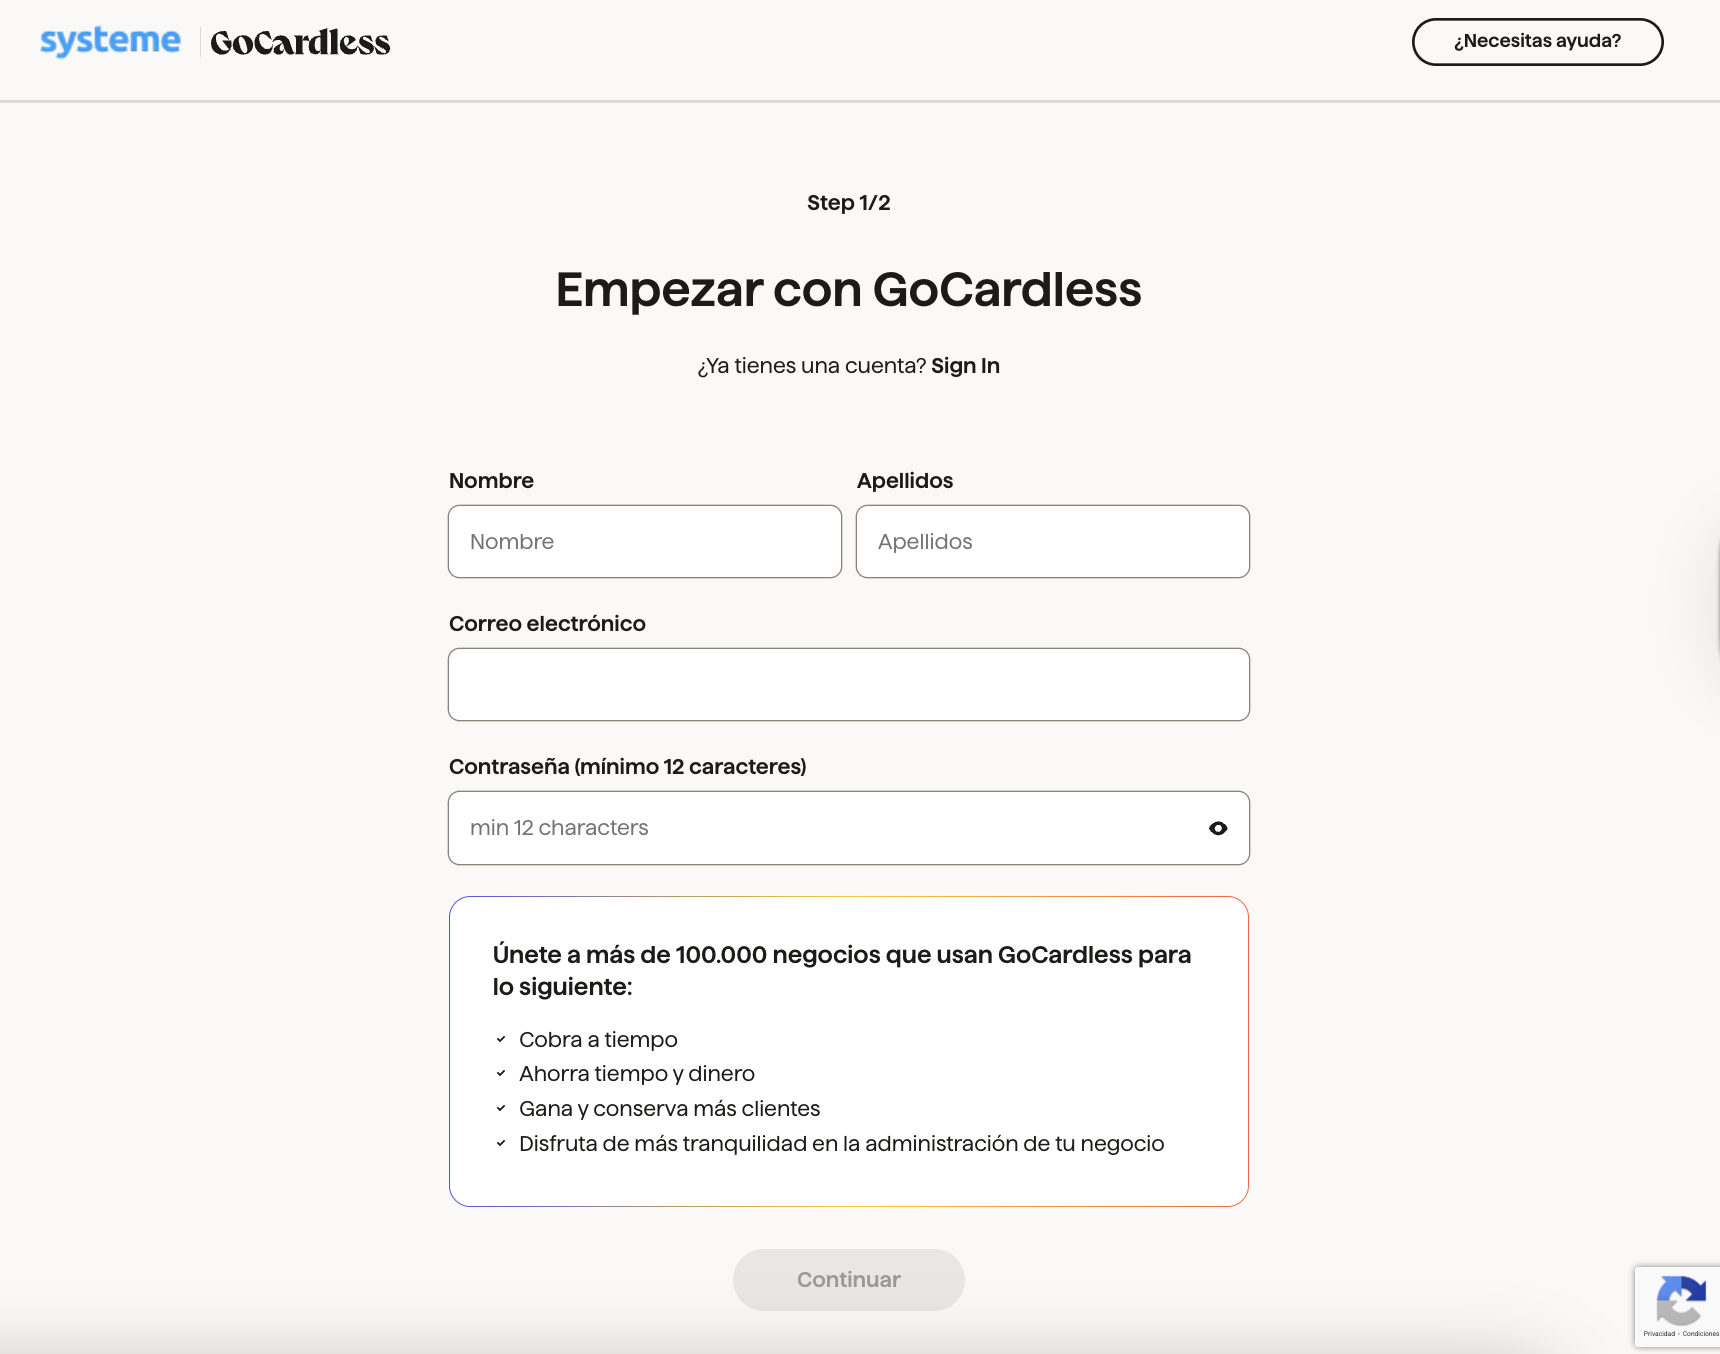Open the ¿Necesitas ayuda? help button
1720x1354 pixels.
tap(1537, 42)
